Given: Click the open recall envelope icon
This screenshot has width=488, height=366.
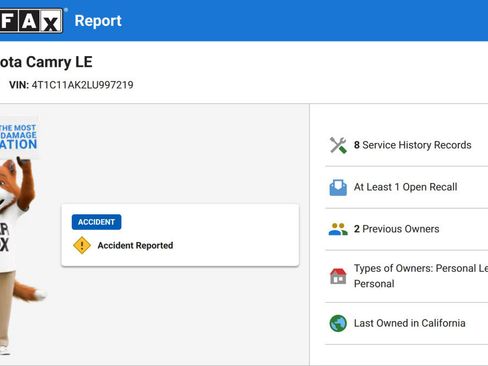Looking at the screenshot, I should [338, 187].
